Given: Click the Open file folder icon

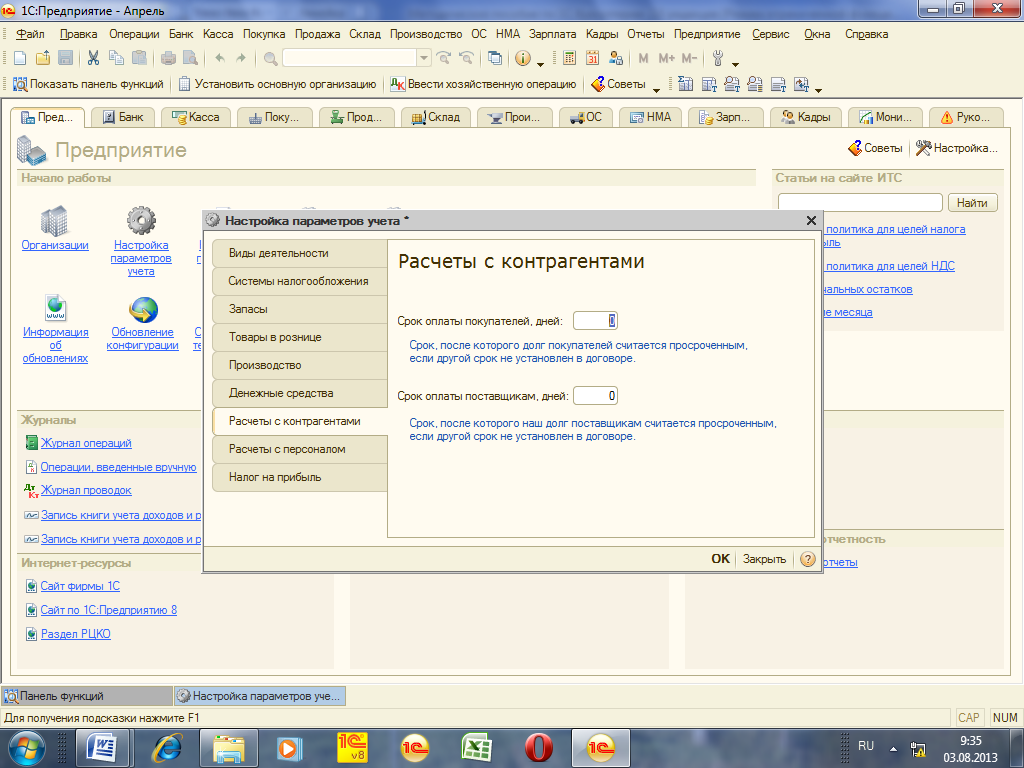Looking at the screenshot, I should point(43,58).
